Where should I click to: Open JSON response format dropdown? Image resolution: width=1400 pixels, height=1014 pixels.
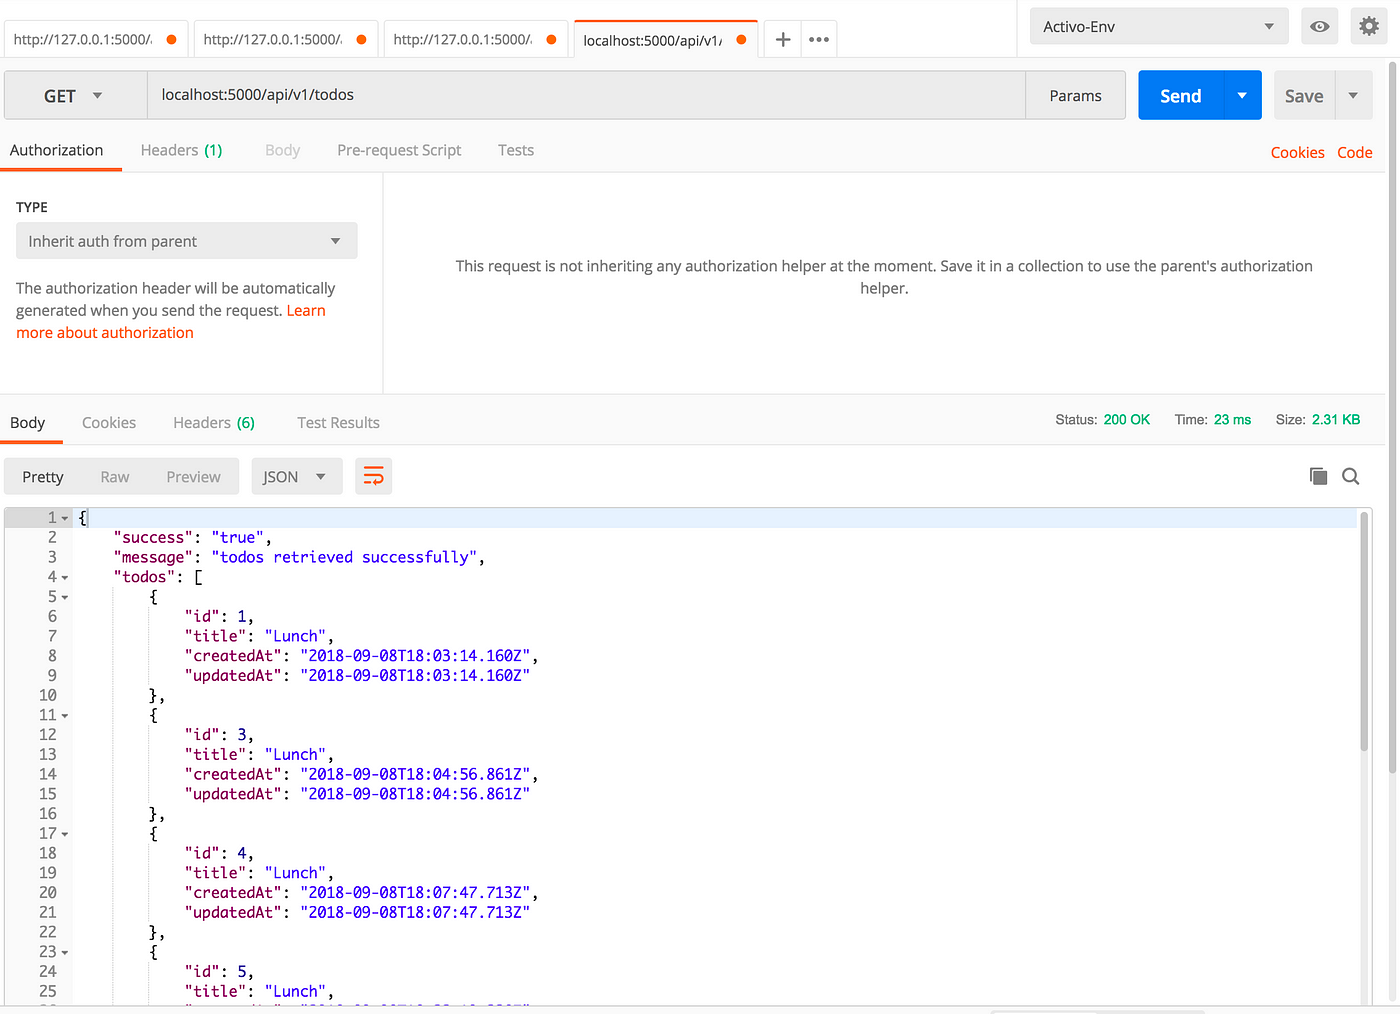[297, 476]
